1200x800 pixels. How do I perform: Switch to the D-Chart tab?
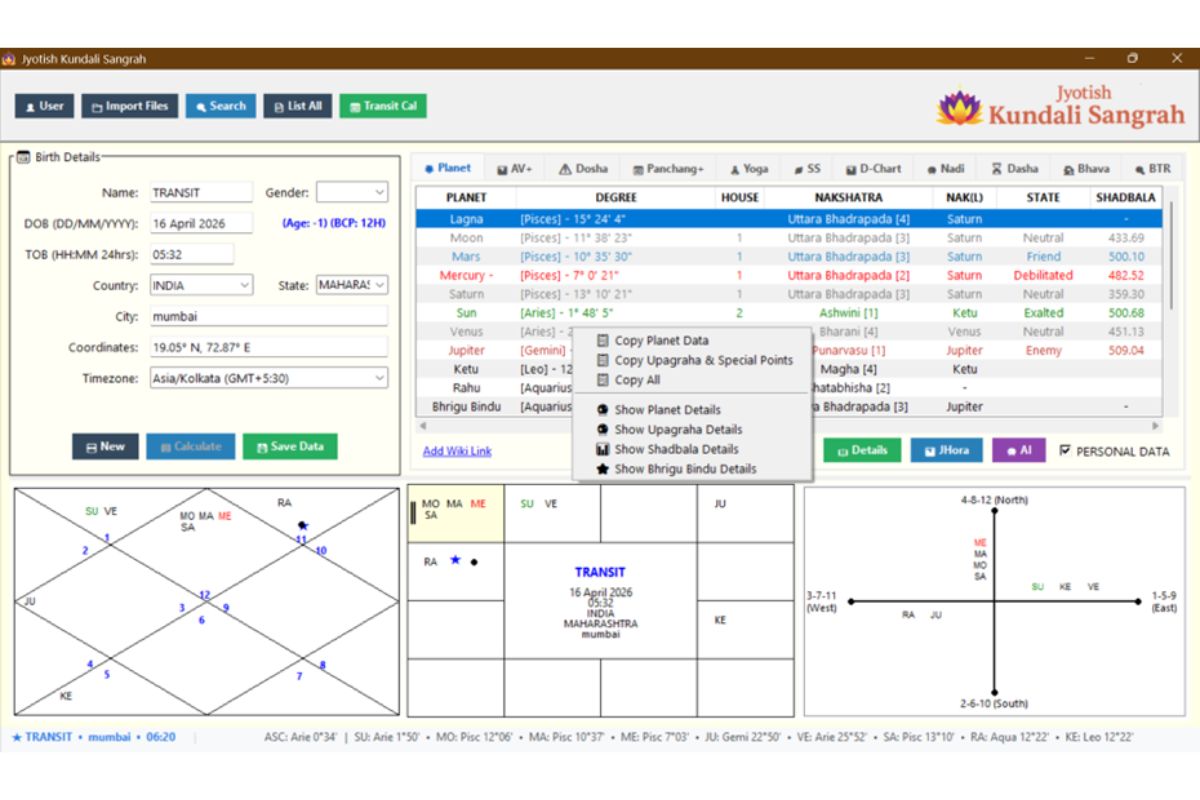[x=873, y=169]
